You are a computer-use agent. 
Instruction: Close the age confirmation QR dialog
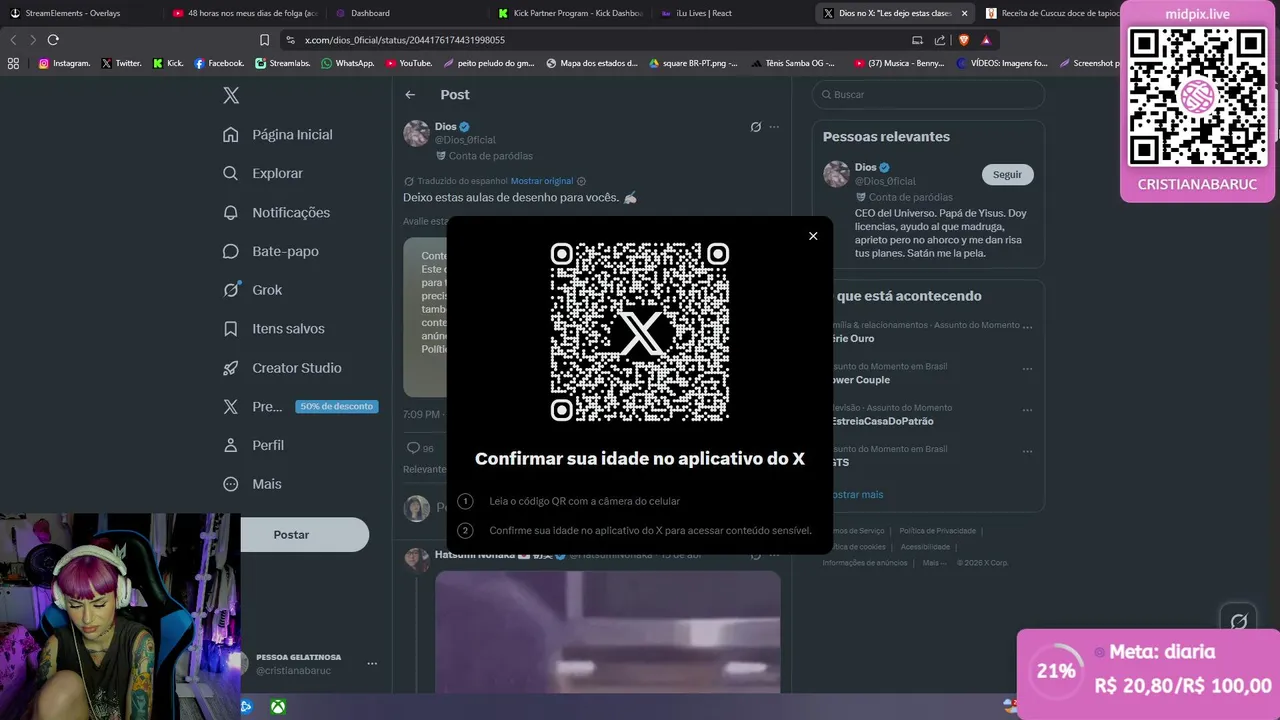(x=813, y=236)
